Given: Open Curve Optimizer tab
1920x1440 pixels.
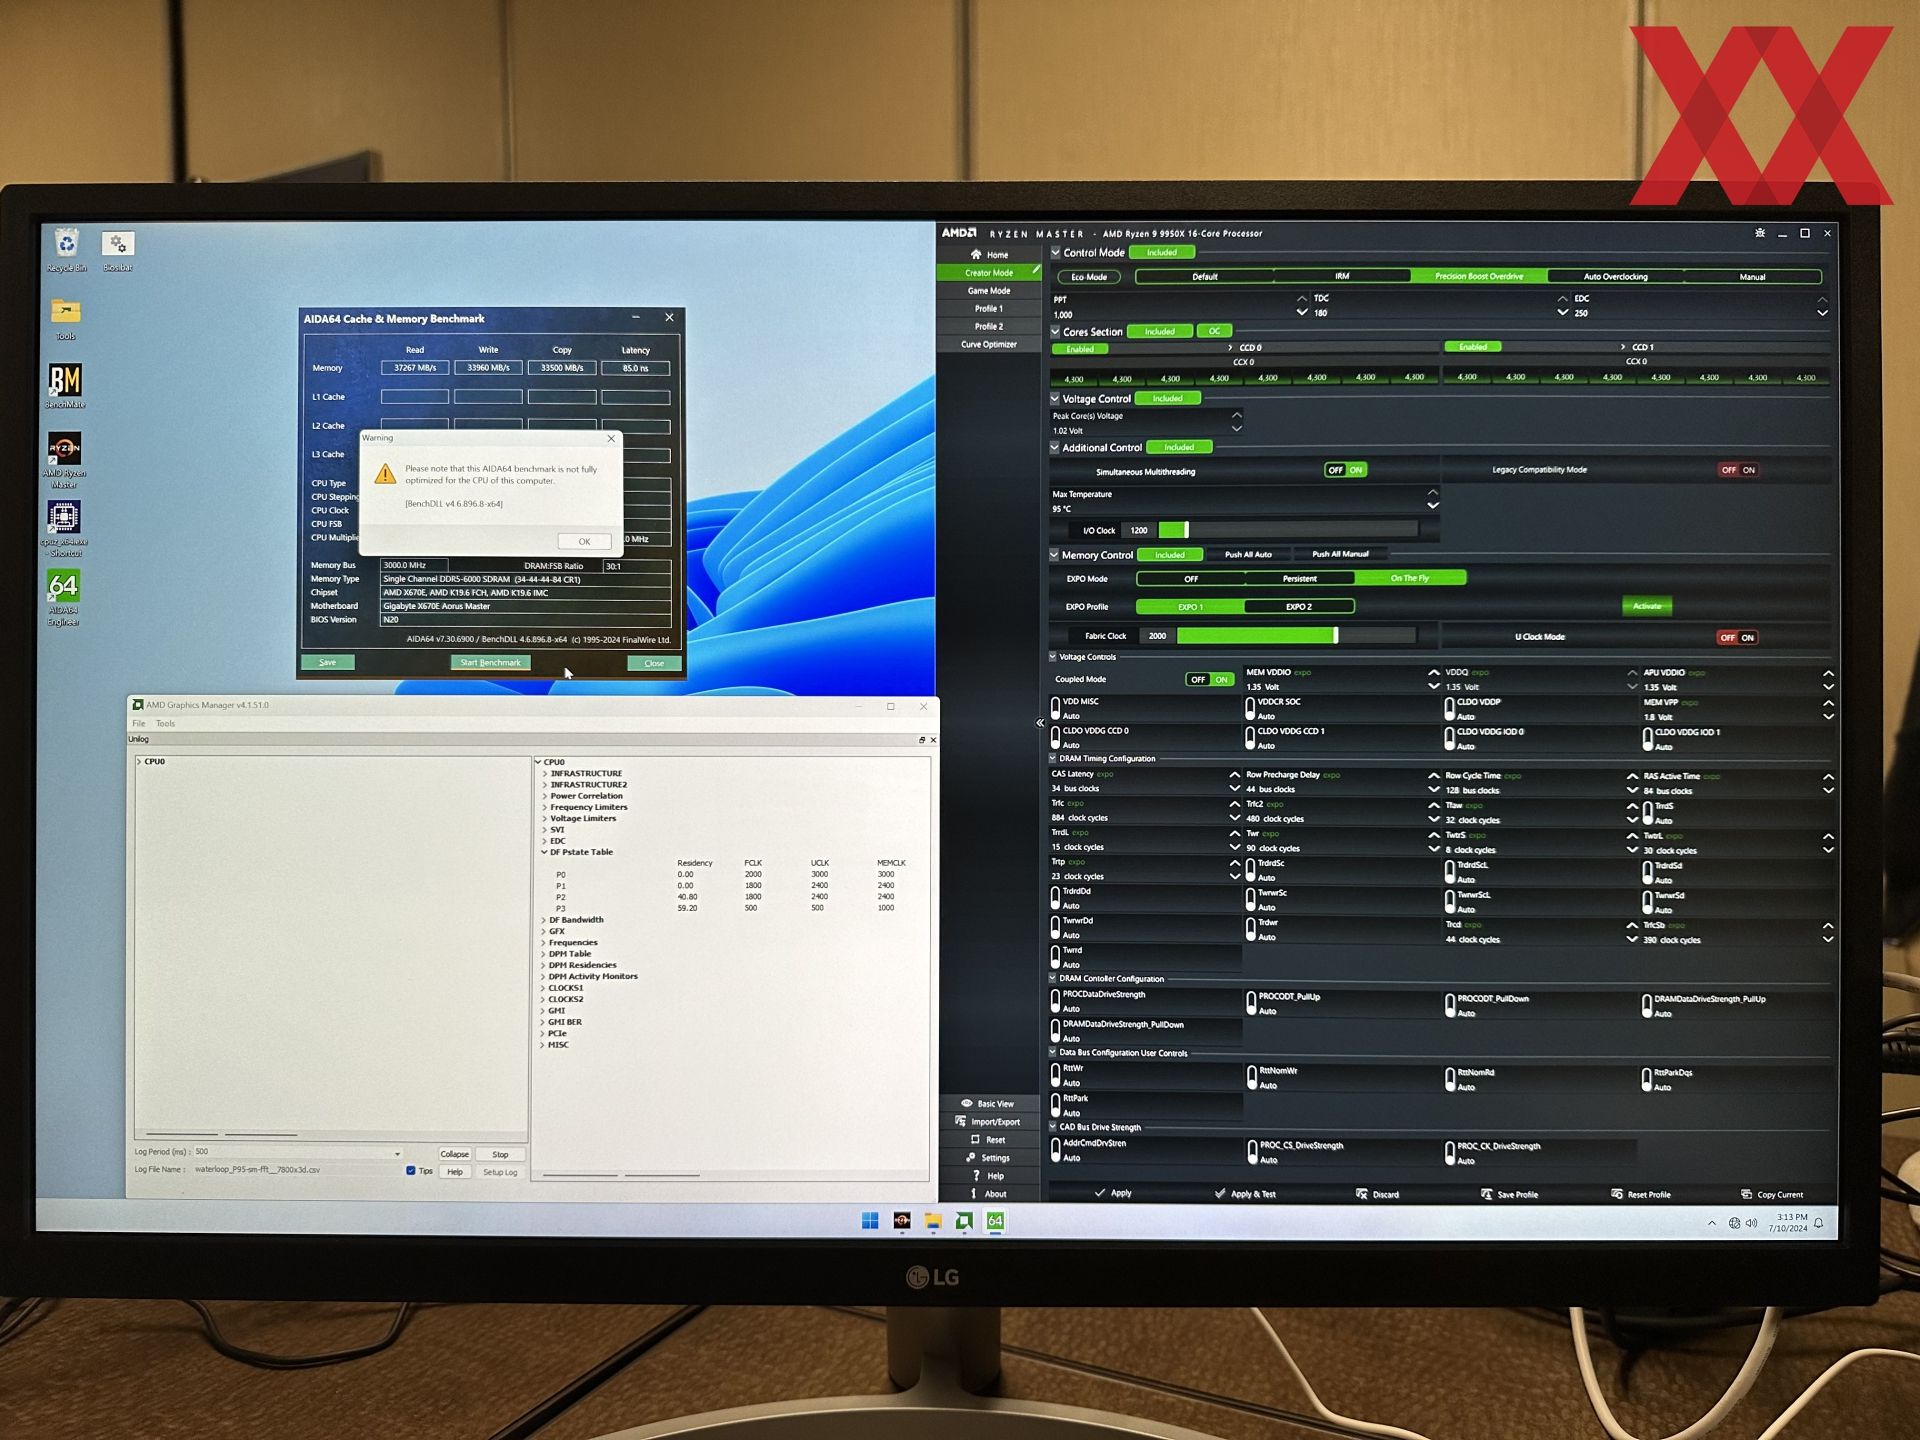Looking at the screenshot, I should click(x=988, y=345).
